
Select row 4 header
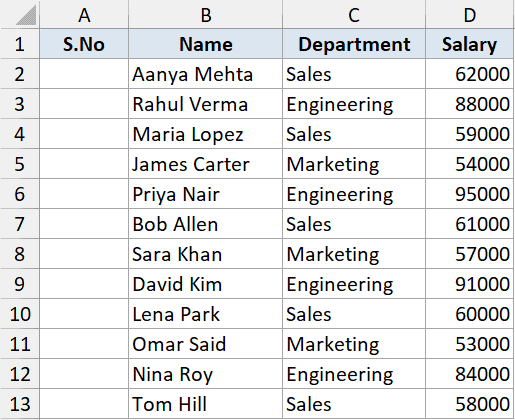(x=20, y=134)
